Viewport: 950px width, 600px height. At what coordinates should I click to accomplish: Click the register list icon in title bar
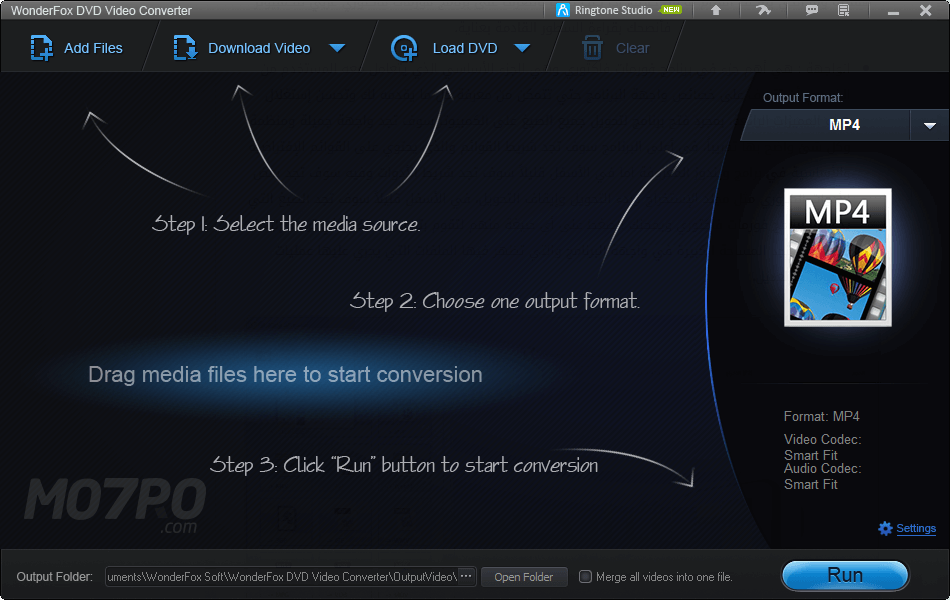(x=844, y=10)
